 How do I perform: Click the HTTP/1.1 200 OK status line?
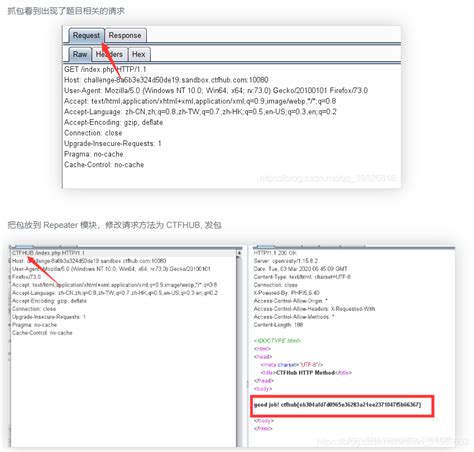[x=275, y=253]
